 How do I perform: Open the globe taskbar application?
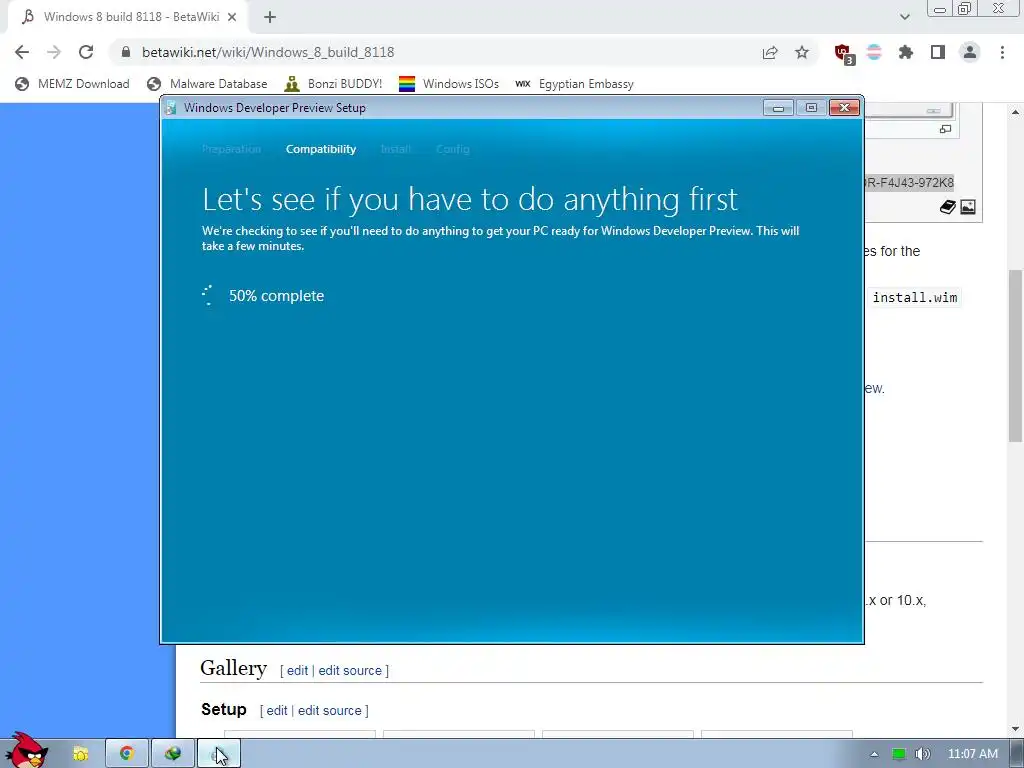172,754
